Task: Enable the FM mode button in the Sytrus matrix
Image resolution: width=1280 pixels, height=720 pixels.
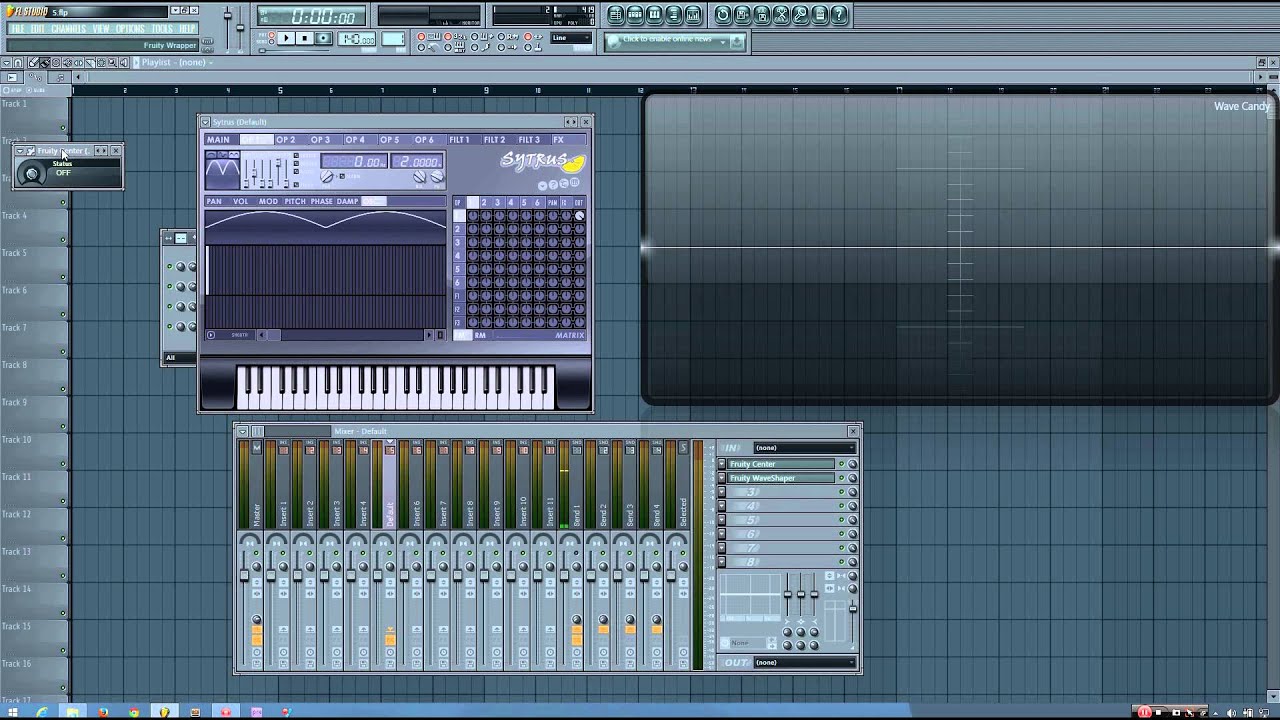Action: pos(462,335)
